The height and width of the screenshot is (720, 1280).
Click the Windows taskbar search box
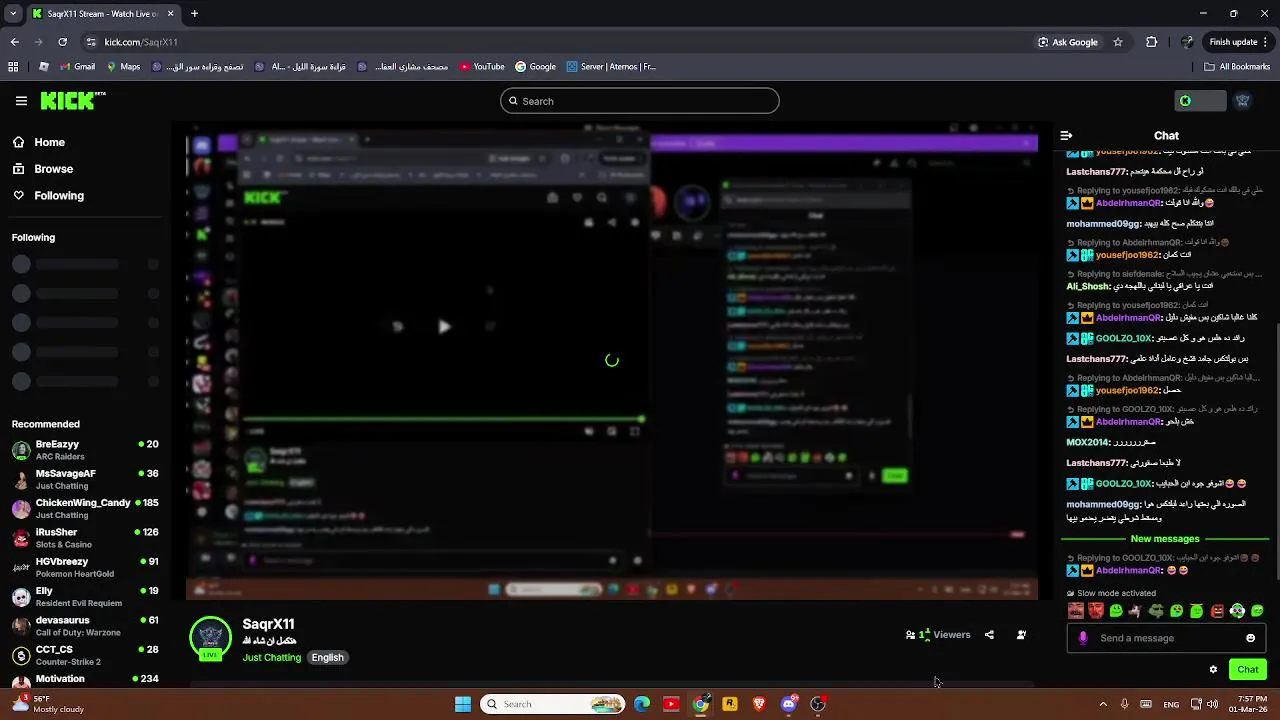point(552,704)
